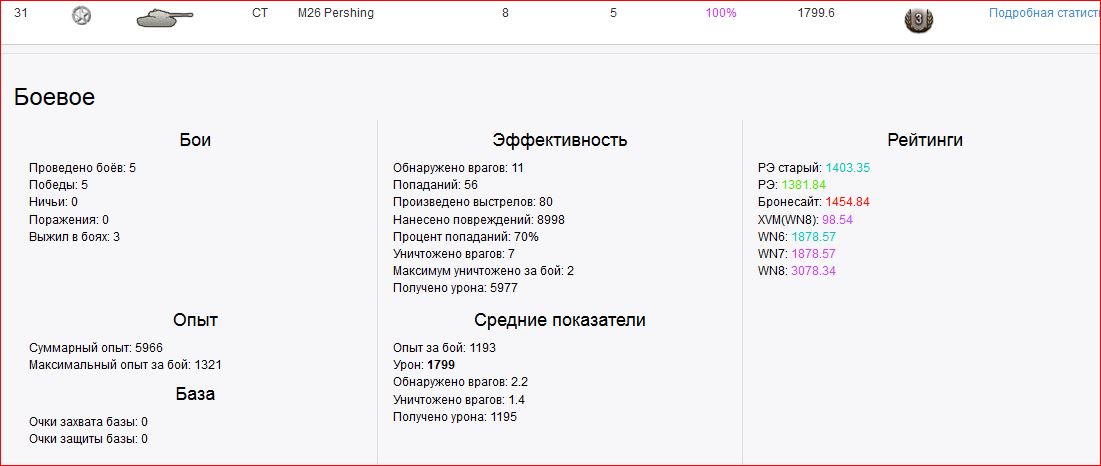
Task: Click the Урон: 1799 line
Action: click(424, 365)
